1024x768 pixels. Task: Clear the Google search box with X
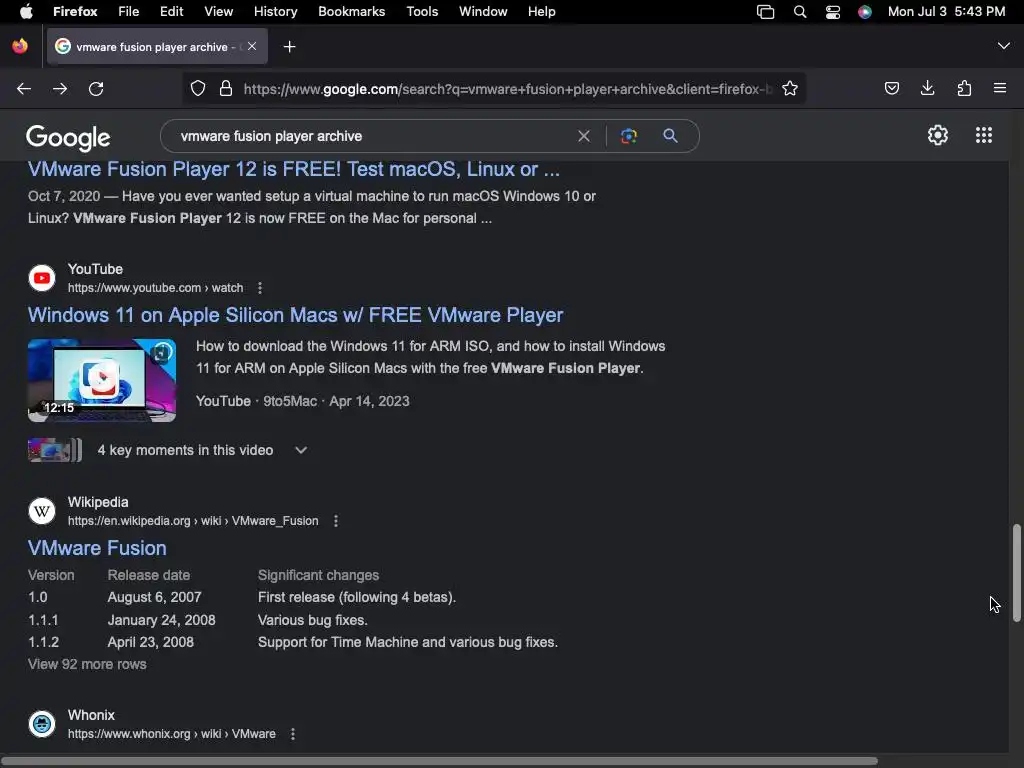(x=584, y=136)
